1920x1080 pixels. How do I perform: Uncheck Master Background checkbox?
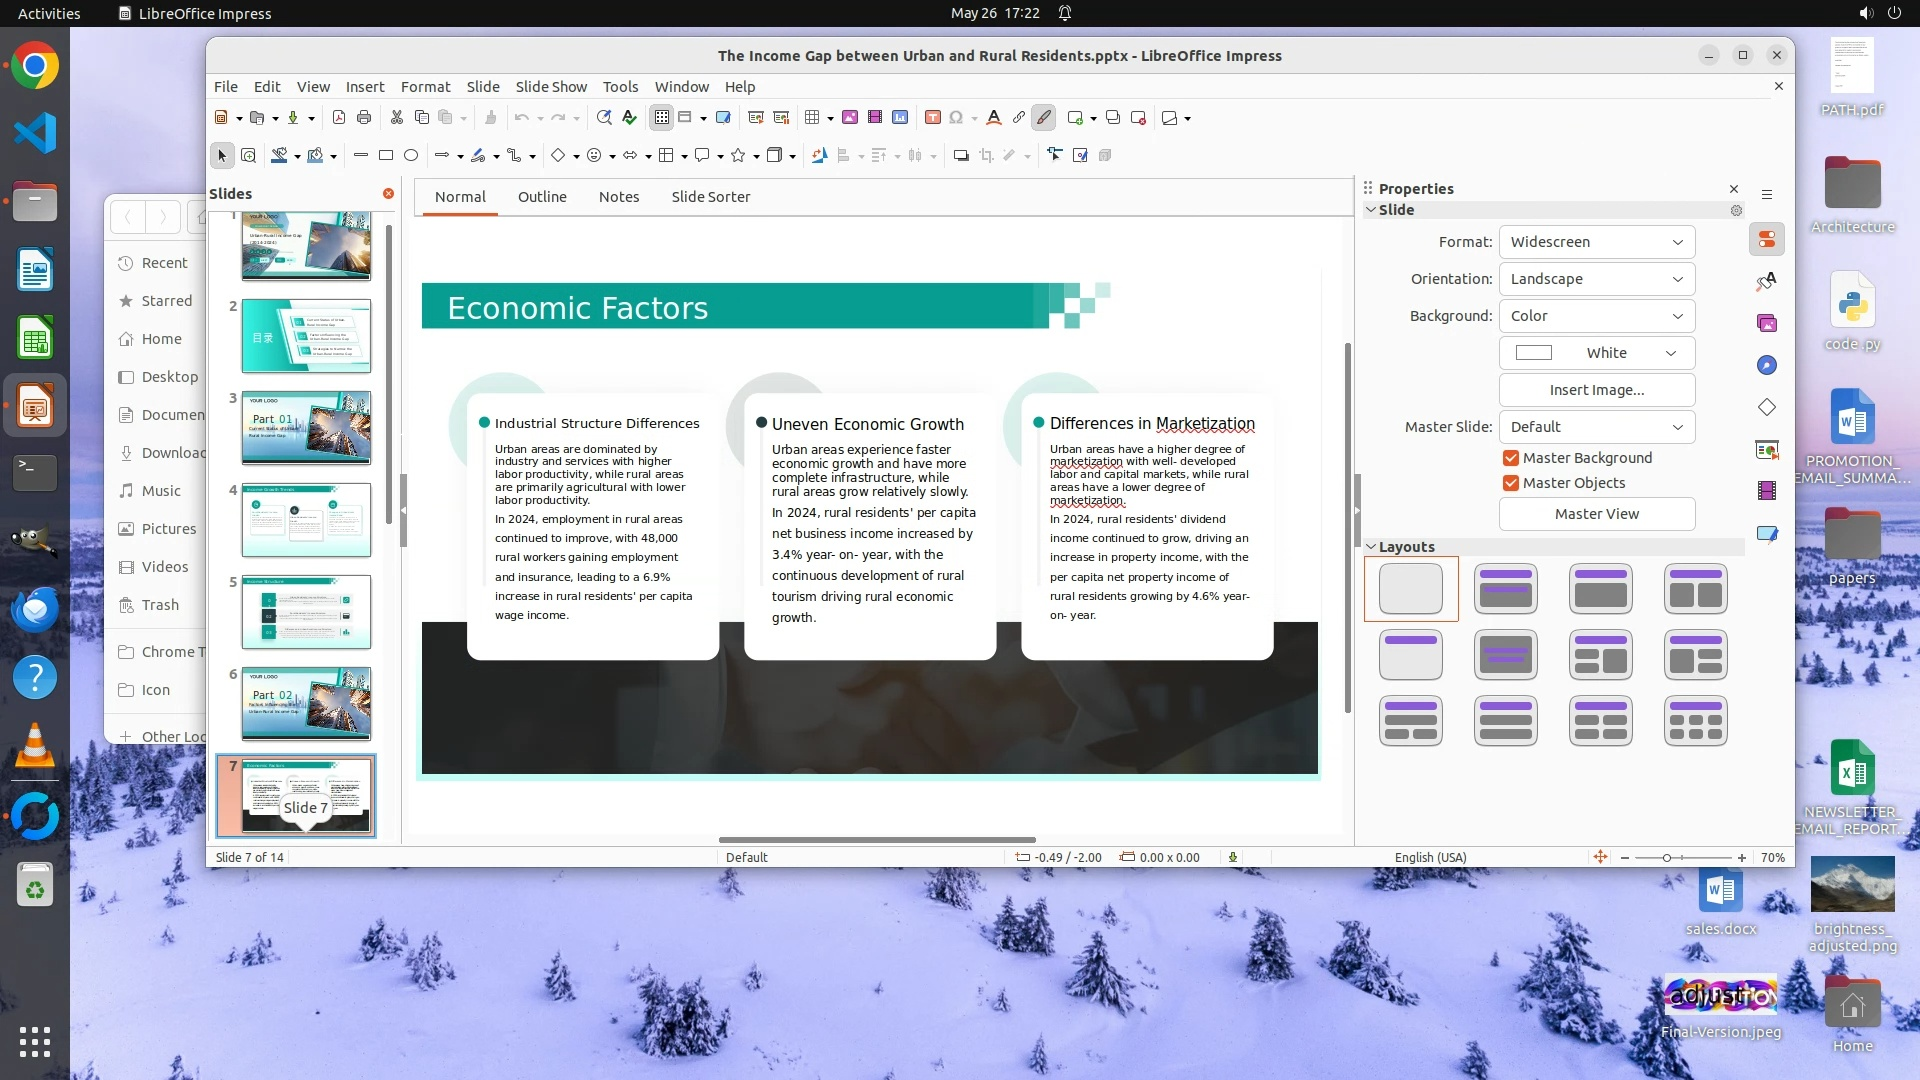tap(1511, 458)
